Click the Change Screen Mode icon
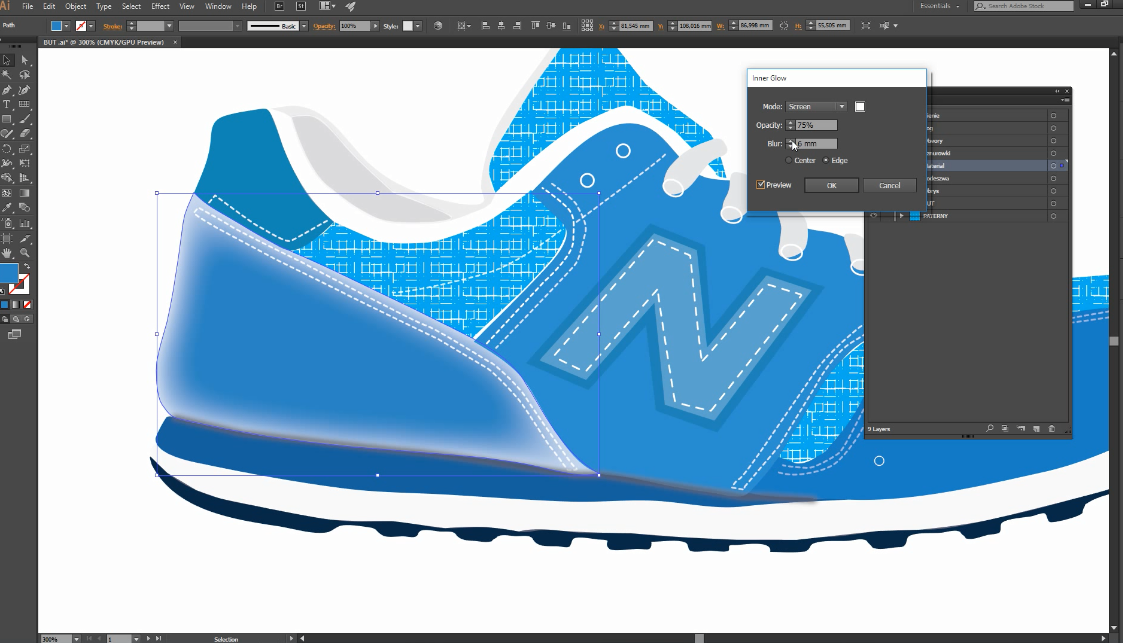This screenshot has width=1123, height=643. point(14,334)
